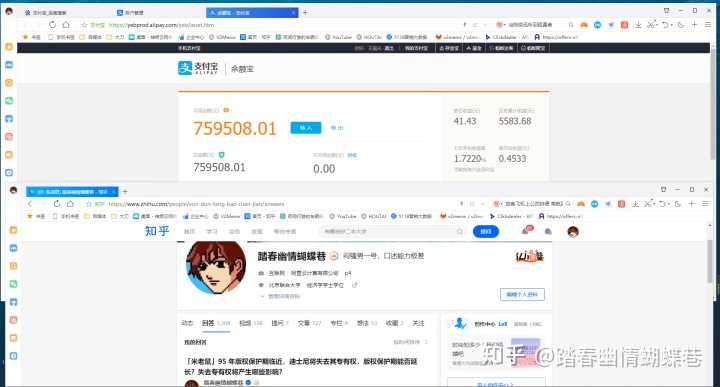Click the 1.7220 annualized rate value
Image resolution: width=720 pixels, height=387 pixels.
(469, 159)
